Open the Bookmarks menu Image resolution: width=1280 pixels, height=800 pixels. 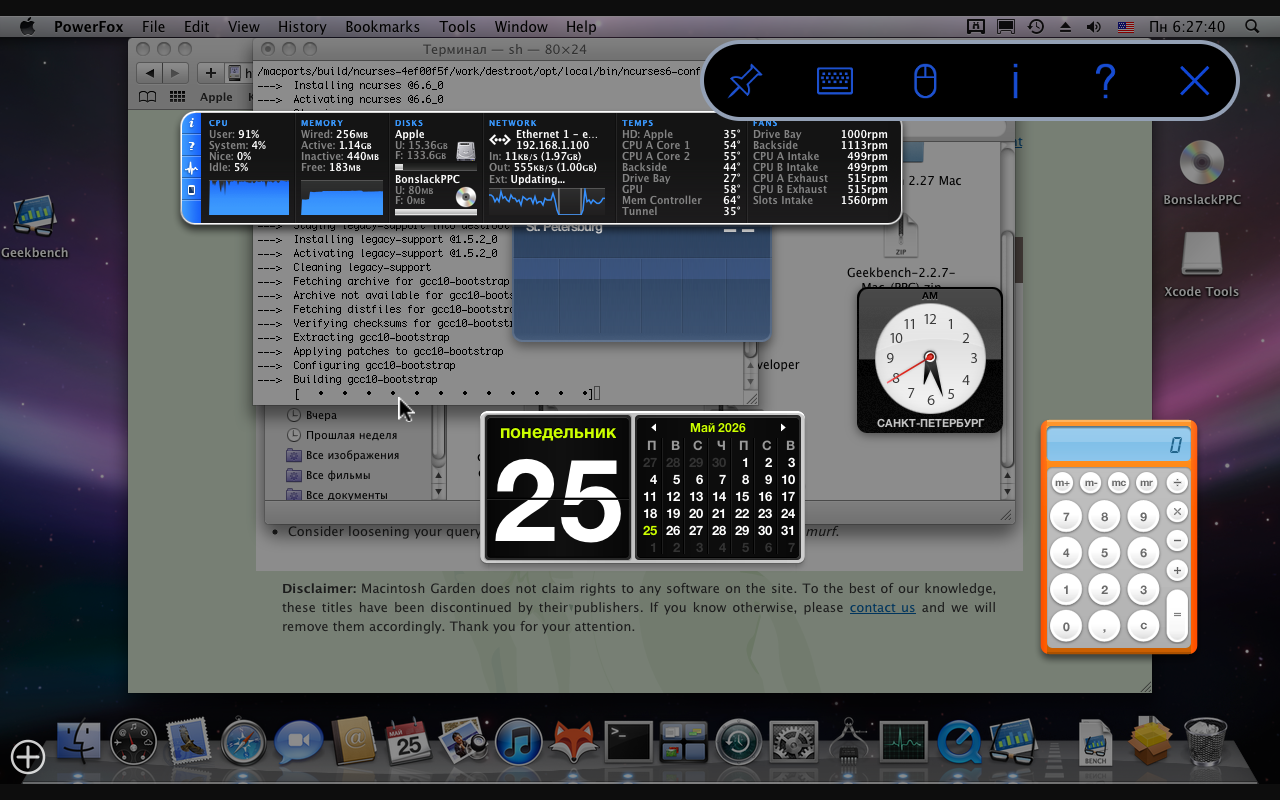click(382, 27)
